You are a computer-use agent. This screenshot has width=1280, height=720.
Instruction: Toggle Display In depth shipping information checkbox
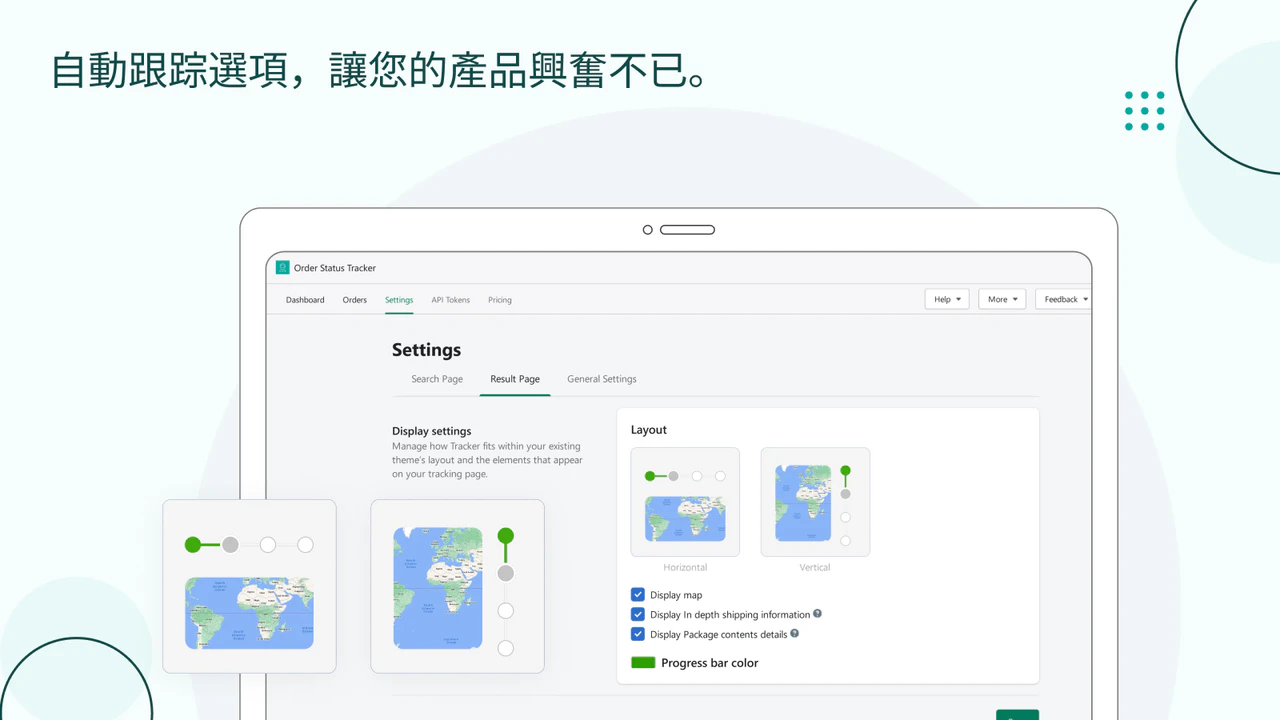click(x=638, y=614)
